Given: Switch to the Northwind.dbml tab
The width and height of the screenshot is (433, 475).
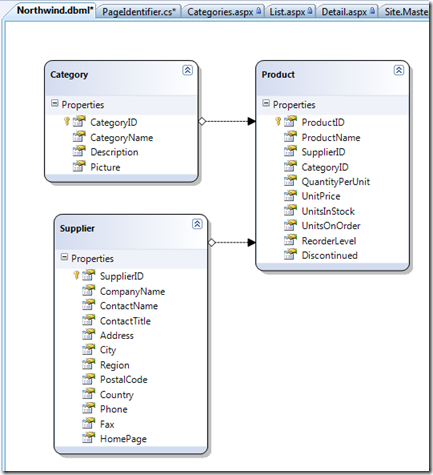Looking at the screenshot, I should tap(55, 10).
